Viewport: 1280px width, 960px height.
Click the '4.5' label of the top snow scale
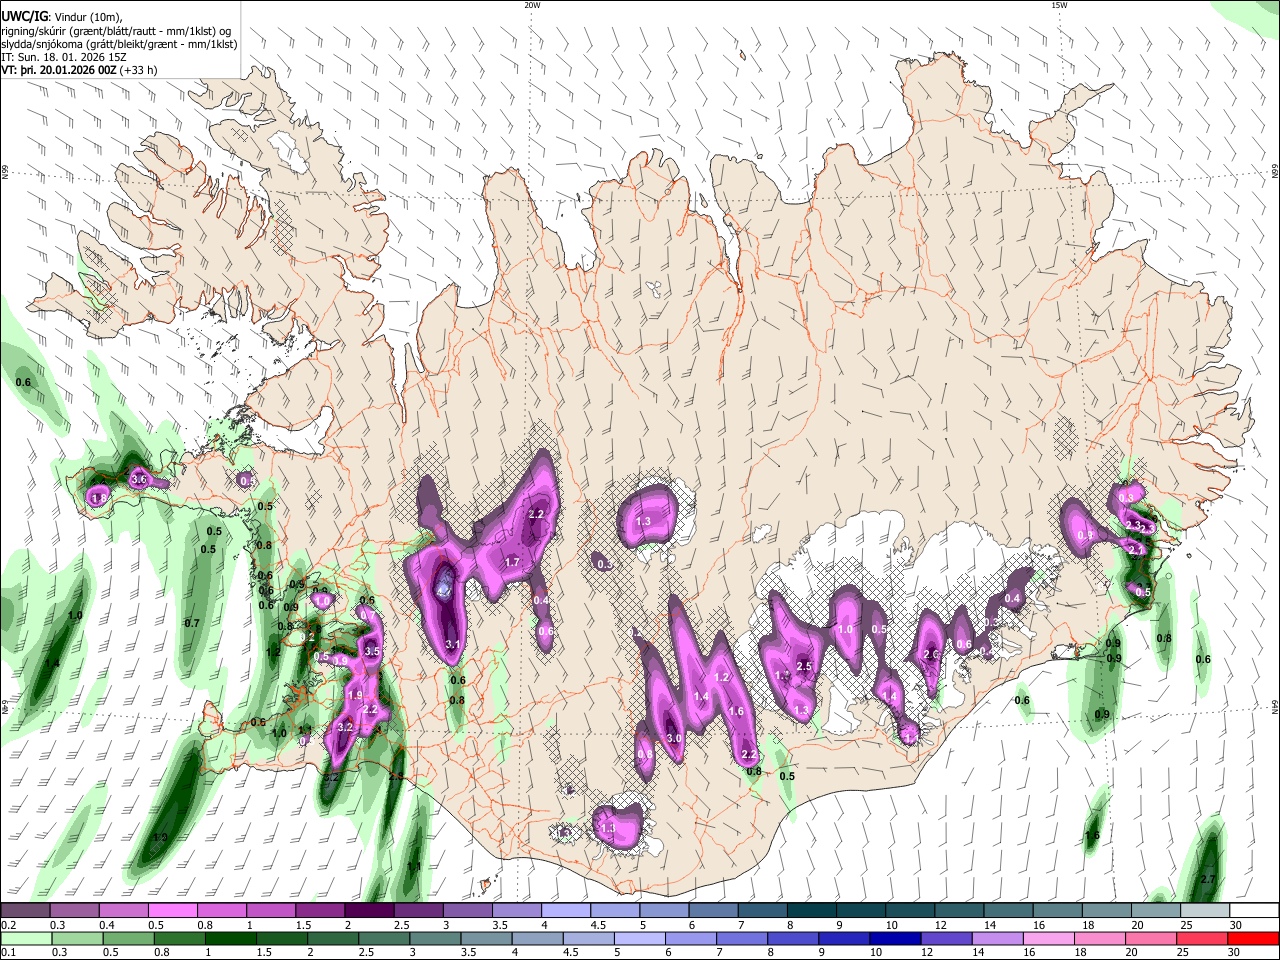(x=598, y=925)
